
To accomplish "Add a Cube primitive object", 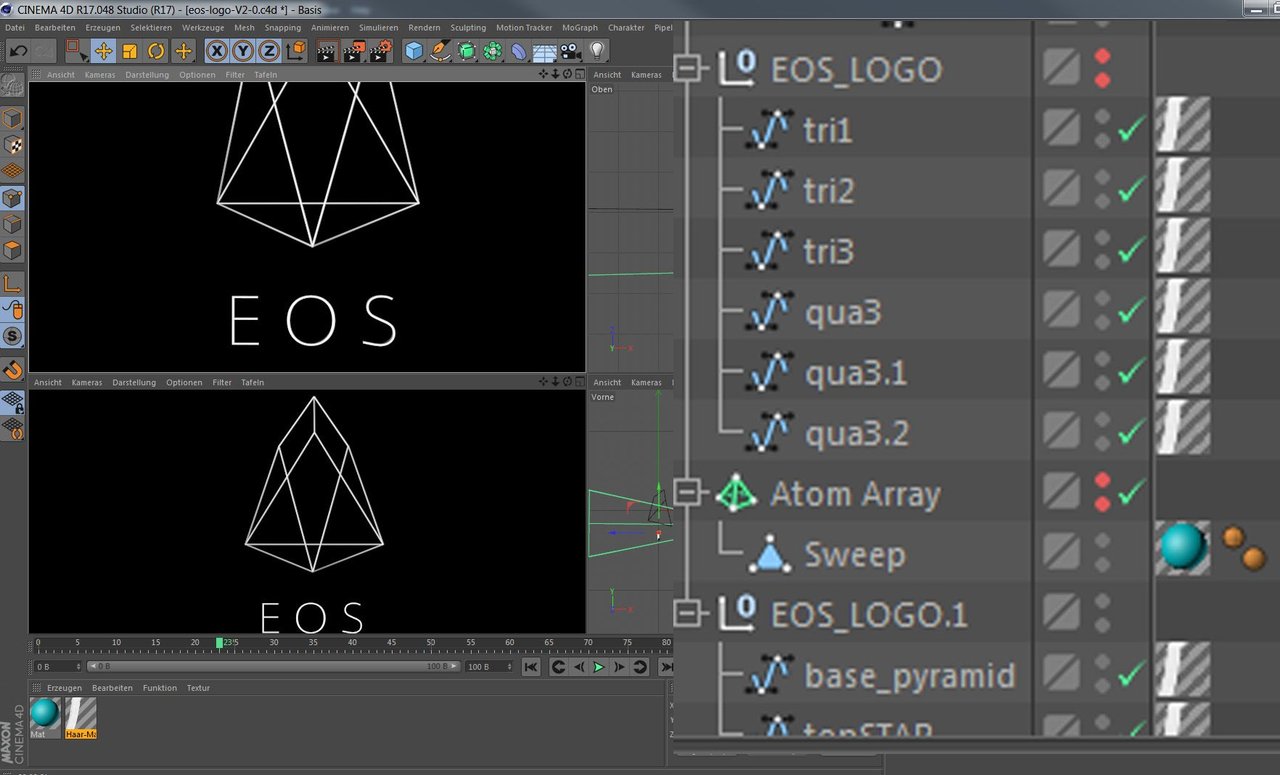I will coord(414,50).
